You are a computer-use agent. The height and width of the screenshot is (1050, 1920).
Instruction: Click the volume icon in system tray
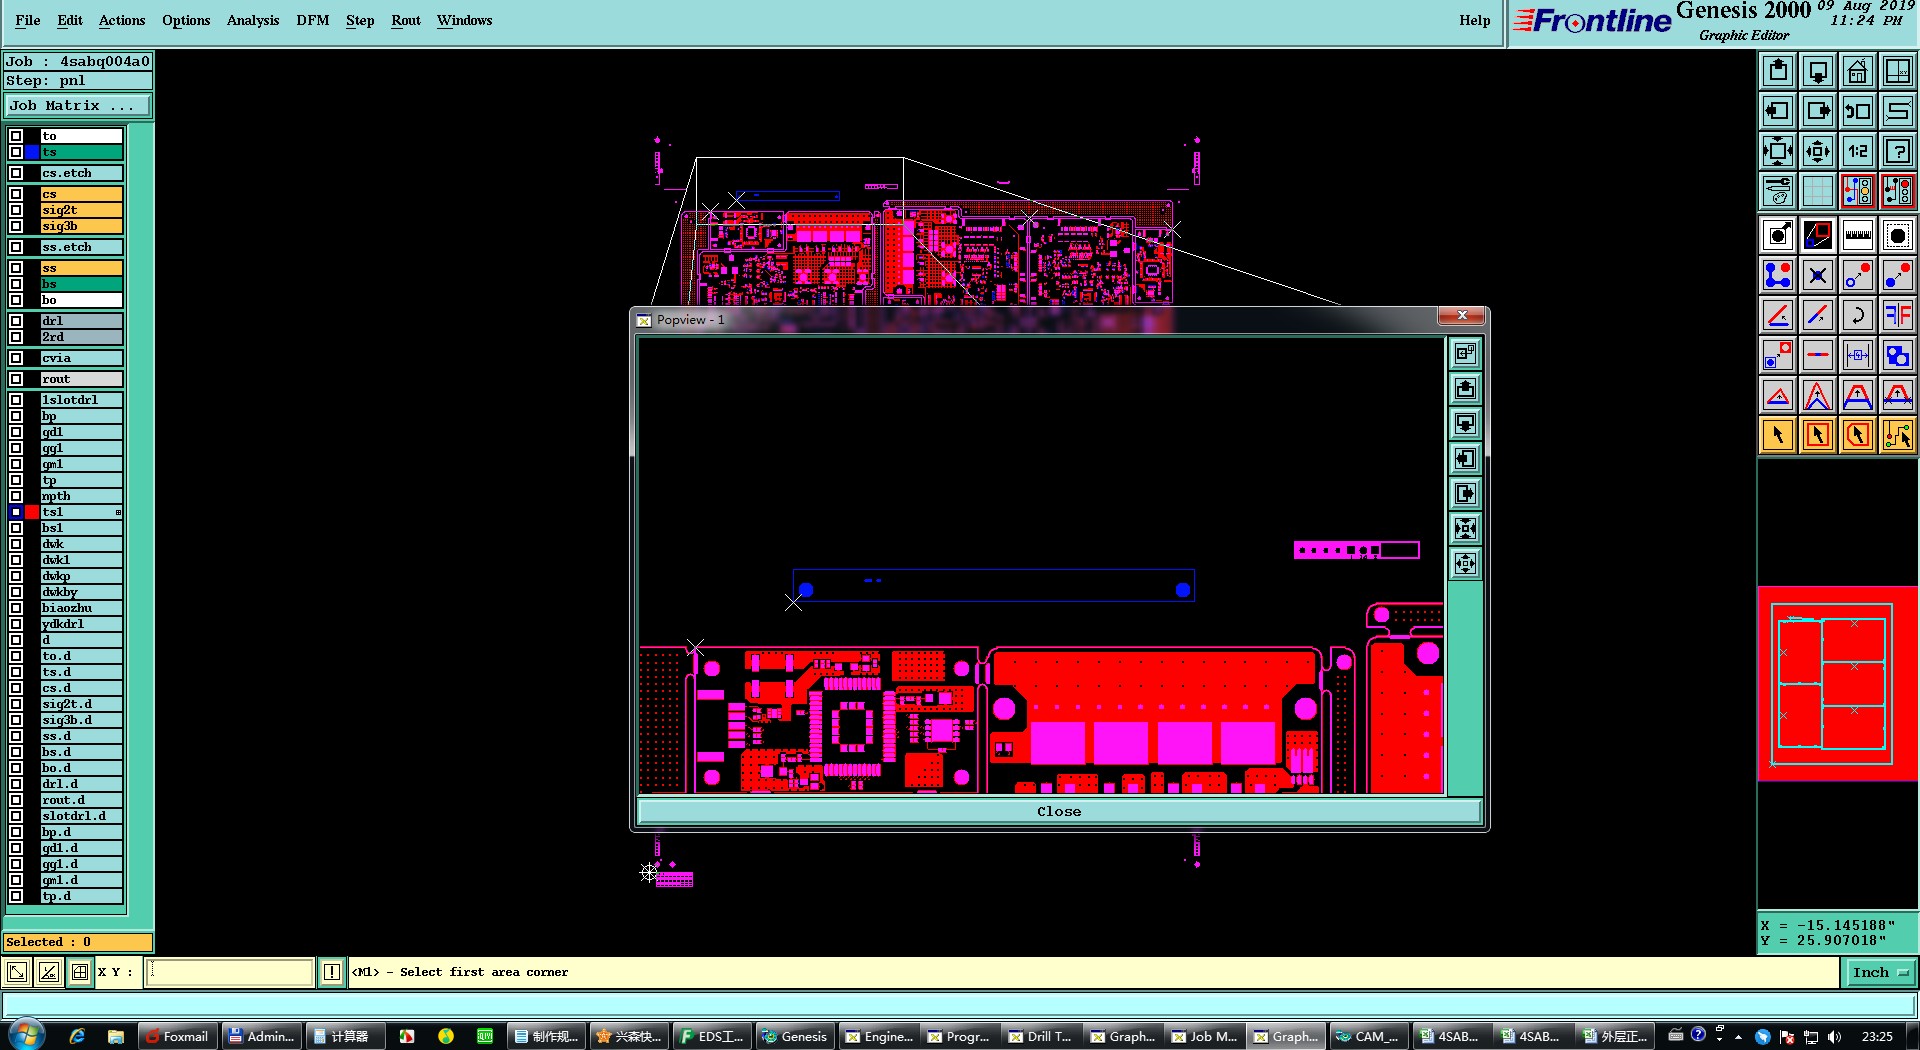click(x=1834, y=1036)
